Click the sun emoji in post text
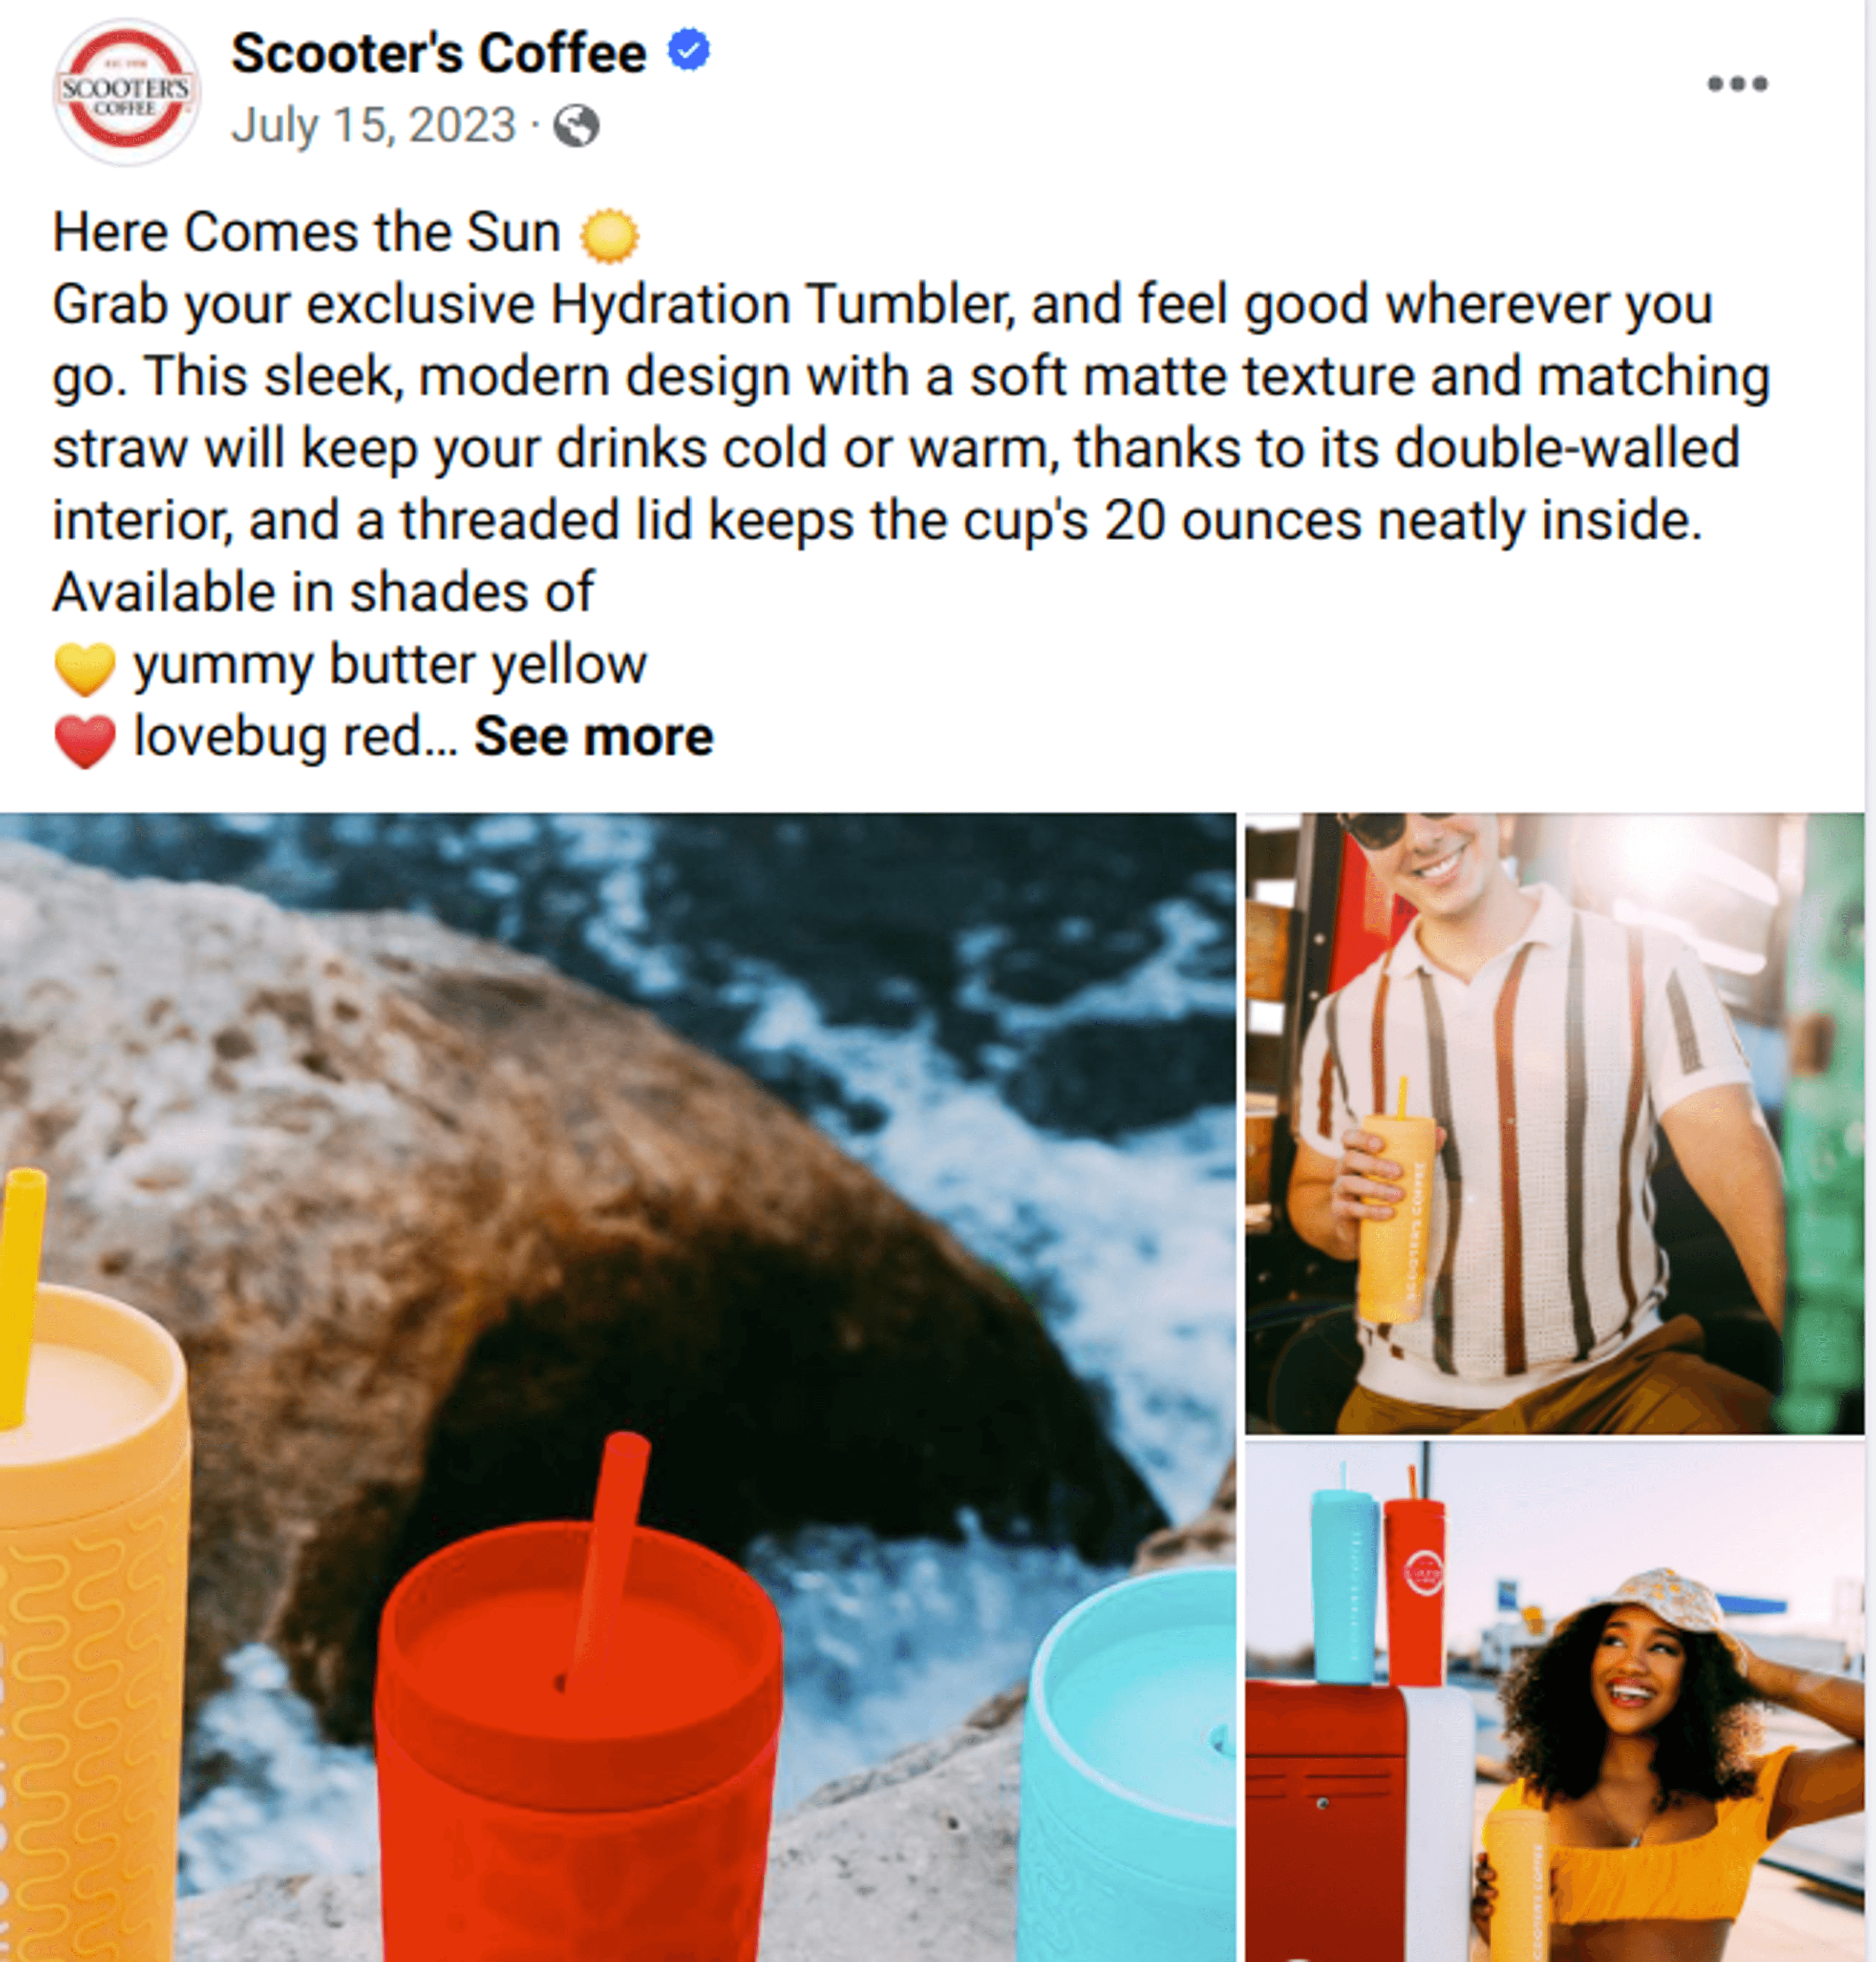 pyautogui.click(x=609, y=236)
